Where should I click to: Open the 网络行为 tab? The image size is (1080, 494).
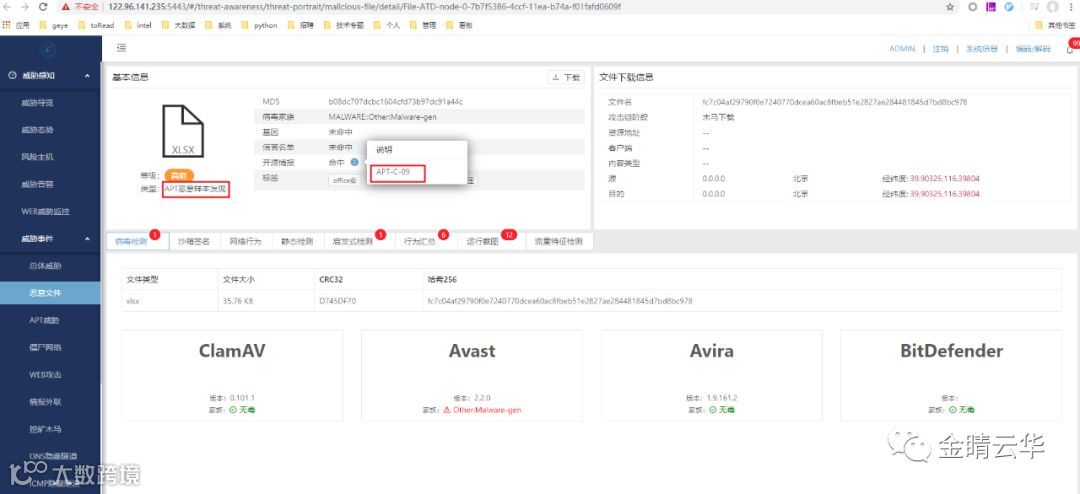point(245,242)
